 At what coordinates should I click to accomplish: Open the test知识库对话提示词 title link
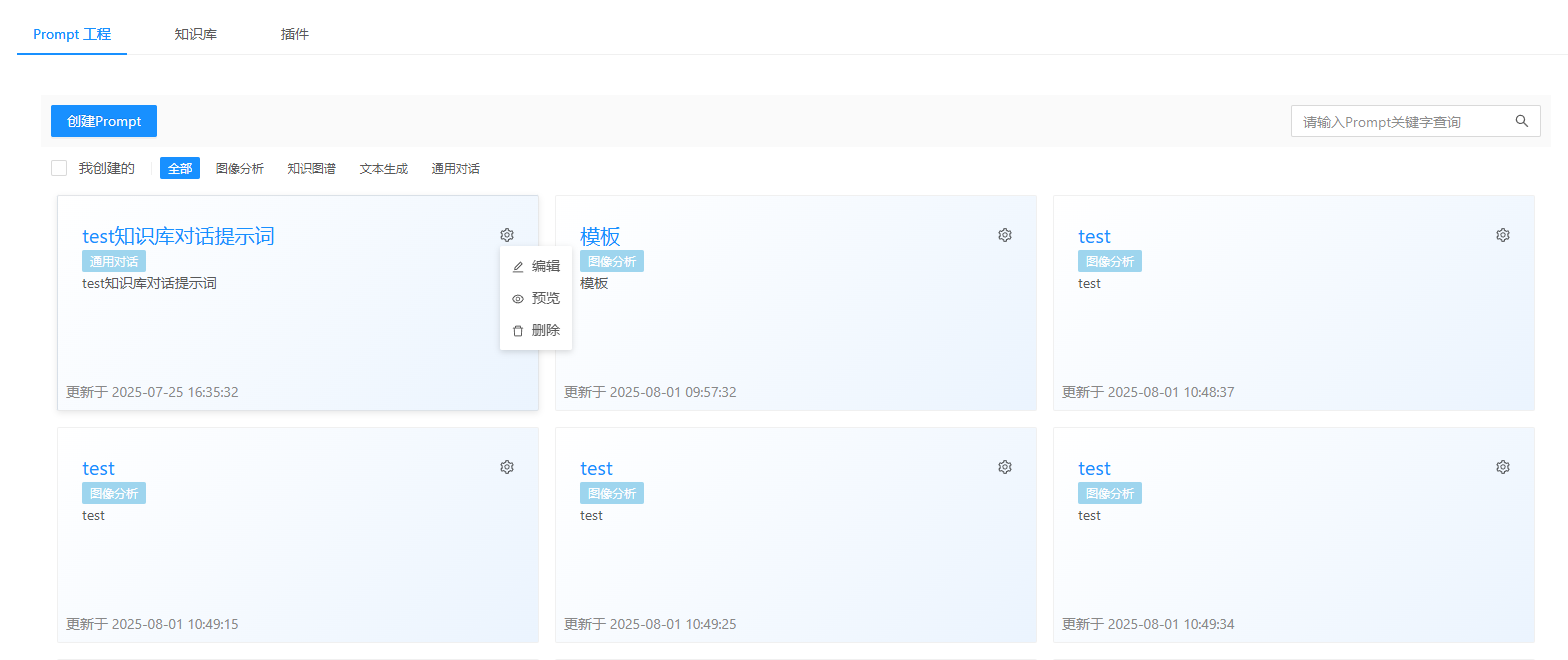178,236
